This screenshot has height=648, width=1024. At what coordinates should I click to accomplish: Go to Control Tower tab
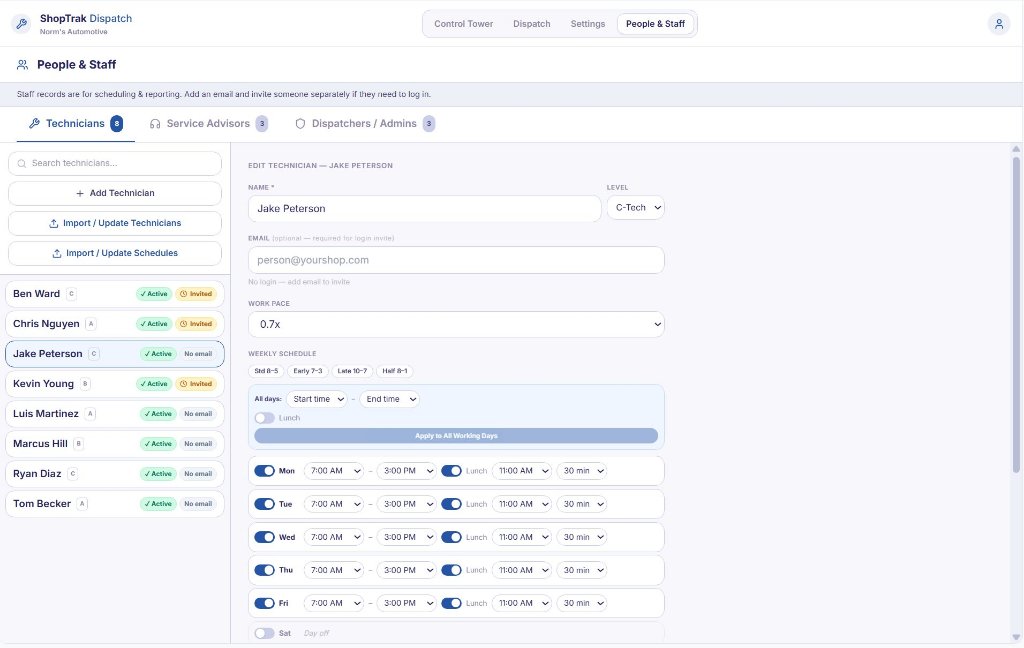(464, 24)
